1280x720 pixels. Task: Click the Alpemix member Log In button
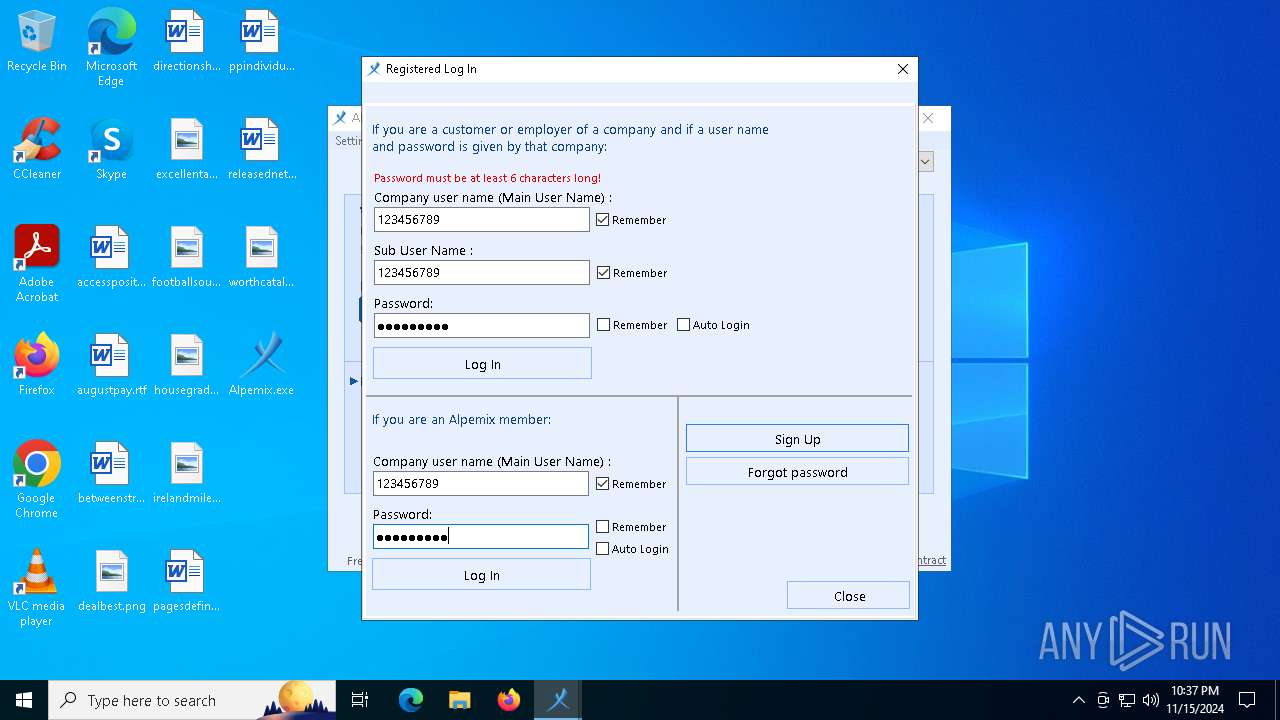click(481, 575)
